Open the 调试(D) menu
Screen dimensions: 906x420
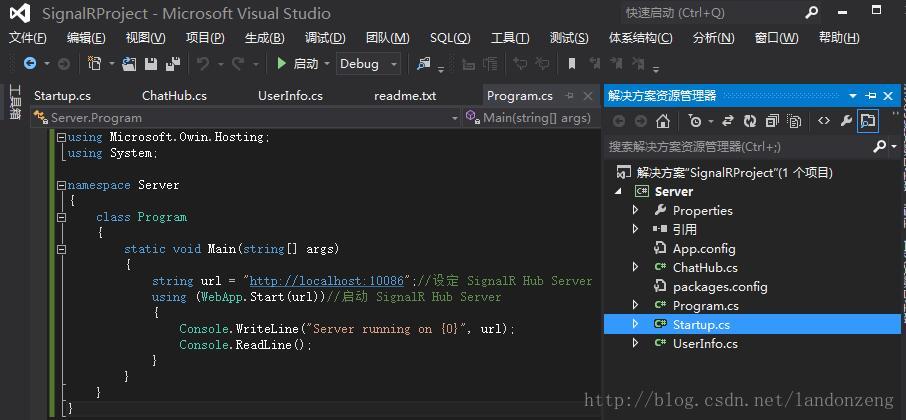click(x=325, y=38)
